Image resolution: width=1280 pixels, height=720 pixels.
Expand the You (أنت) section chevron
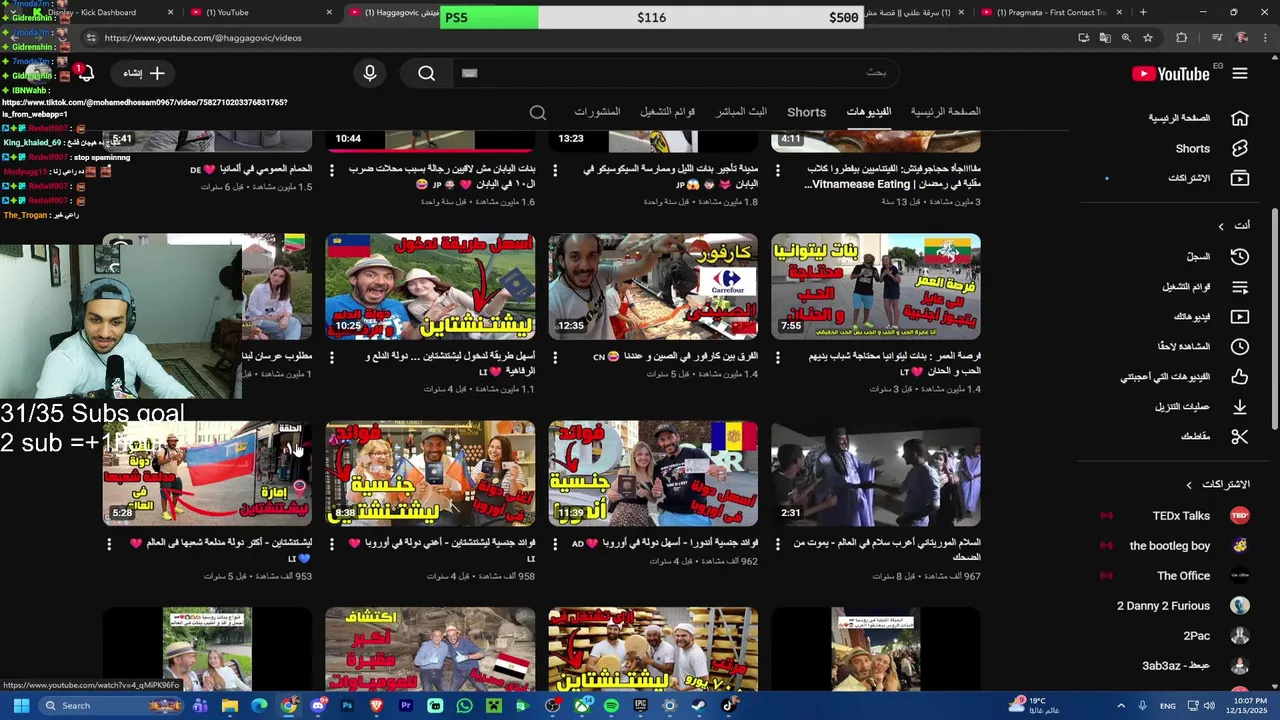tap(1221, 226)
